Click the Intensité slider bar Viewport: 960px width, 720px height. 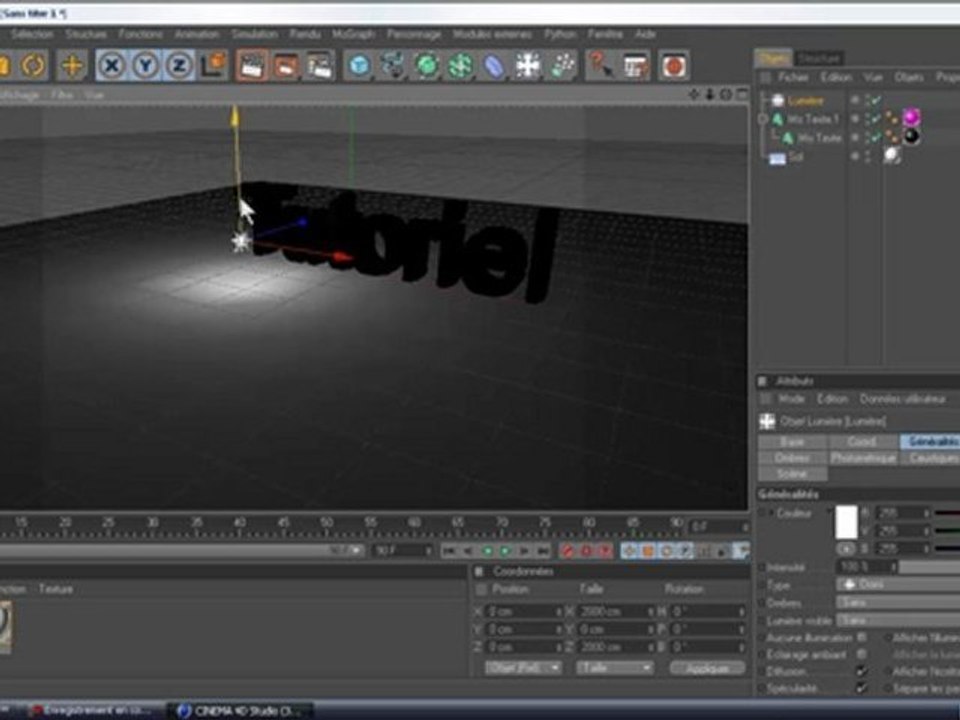[929, 567]
